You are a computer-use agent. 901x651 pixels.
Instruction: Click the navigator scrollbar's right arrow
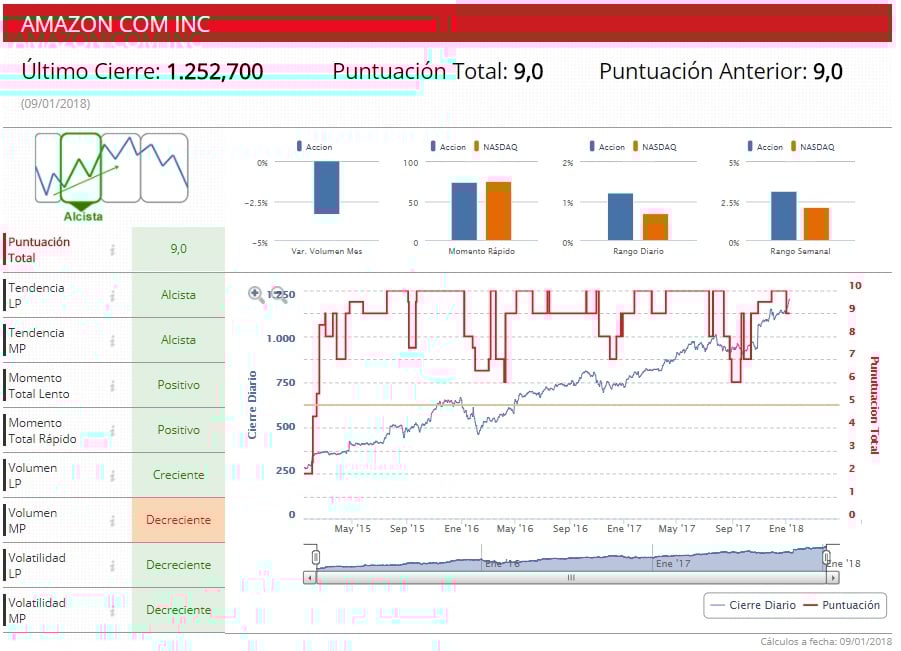pyautogui.click(x=833, y=577)
